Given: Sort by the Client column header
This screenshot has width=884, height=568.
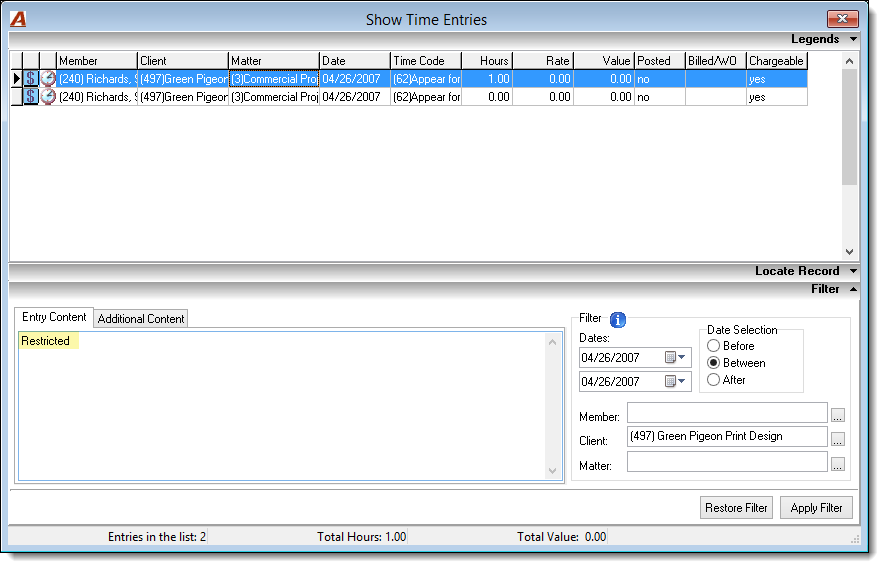Looking at the screenshot, I should 183,61.
